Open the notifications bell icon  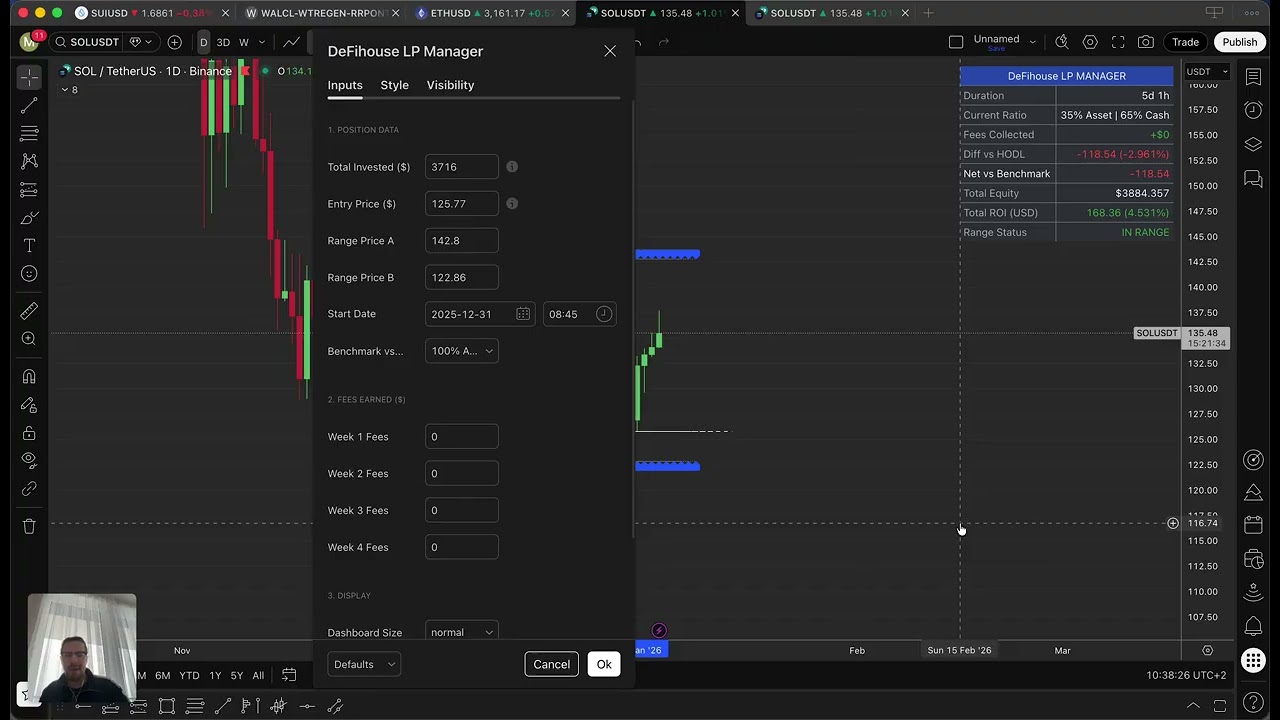pyautogui.click(x=1253, y=627)
